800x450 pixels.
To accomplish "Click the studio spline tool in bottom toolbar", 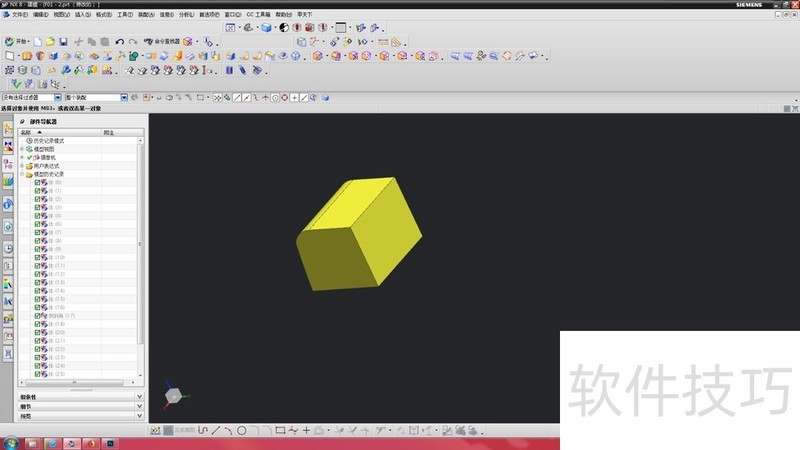I will point(293,431).
